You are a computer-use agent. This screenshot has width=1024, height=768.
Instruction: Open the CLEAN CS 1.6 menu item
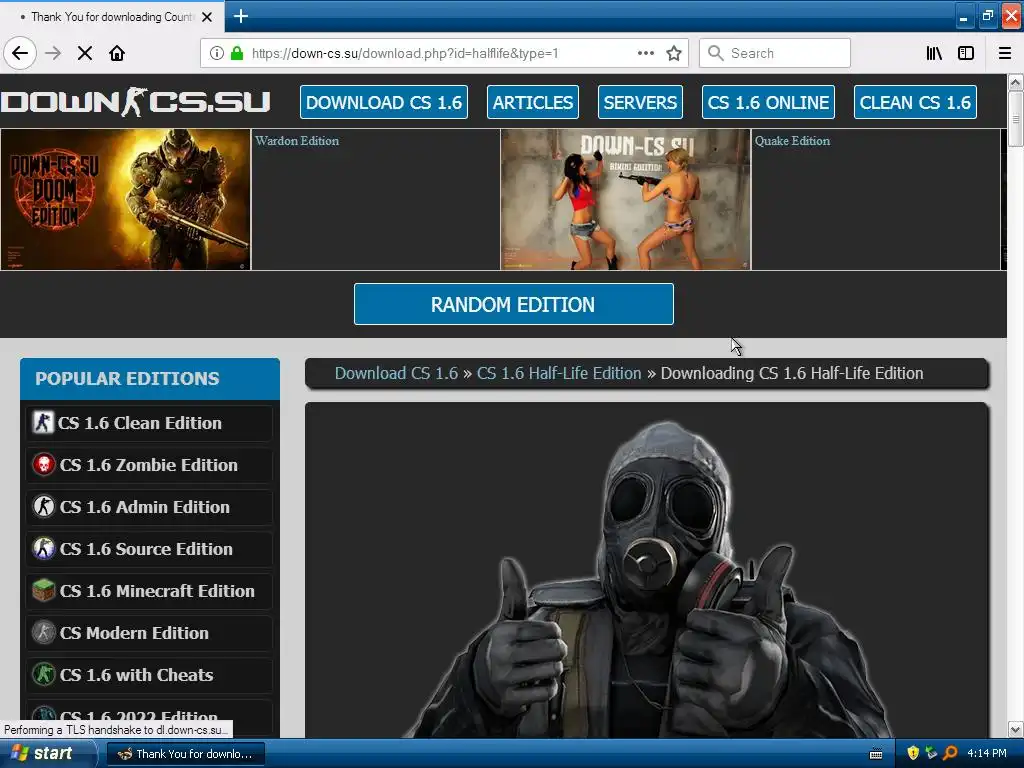(915, 102)
